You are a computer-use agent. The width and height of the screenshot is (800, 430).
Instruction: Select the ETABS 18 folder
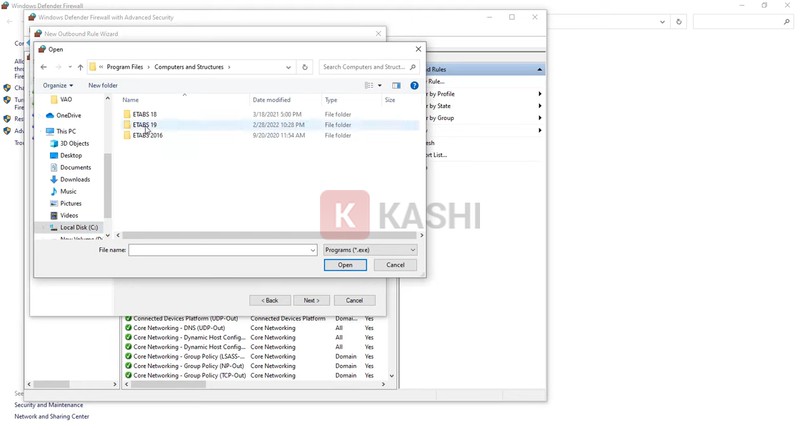[x=144, y=114]
